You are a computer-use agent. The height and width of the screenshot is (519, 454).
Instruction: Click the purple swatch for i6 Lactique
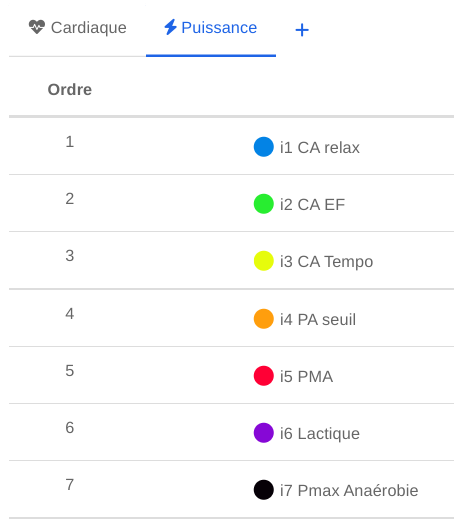[x=264, y=433]
